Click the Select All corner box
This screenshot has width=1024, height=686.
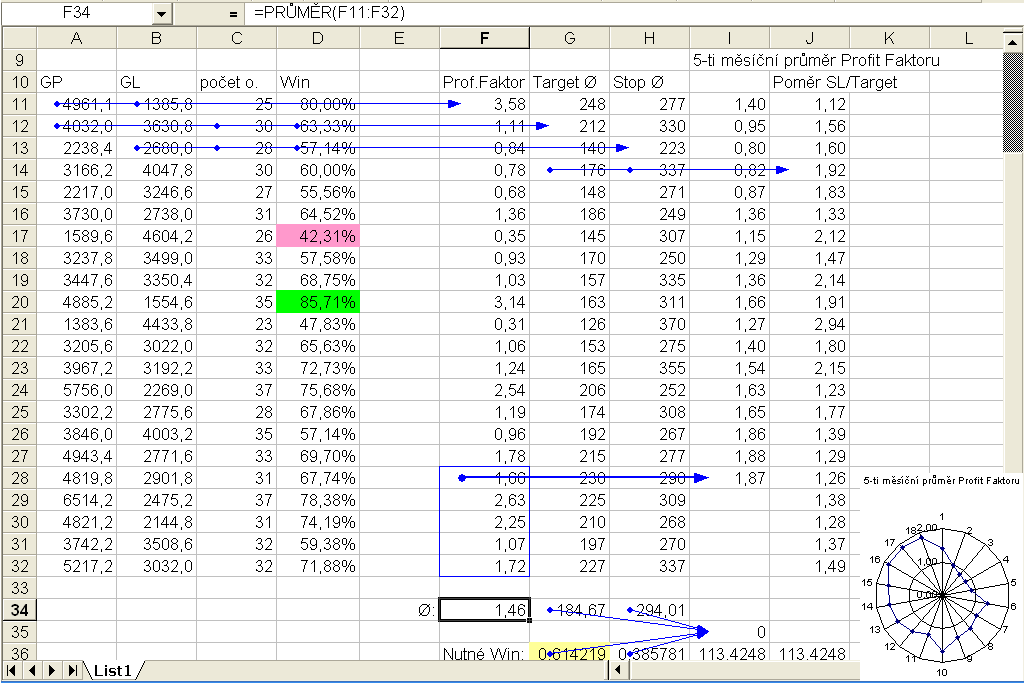pos(18,38)
